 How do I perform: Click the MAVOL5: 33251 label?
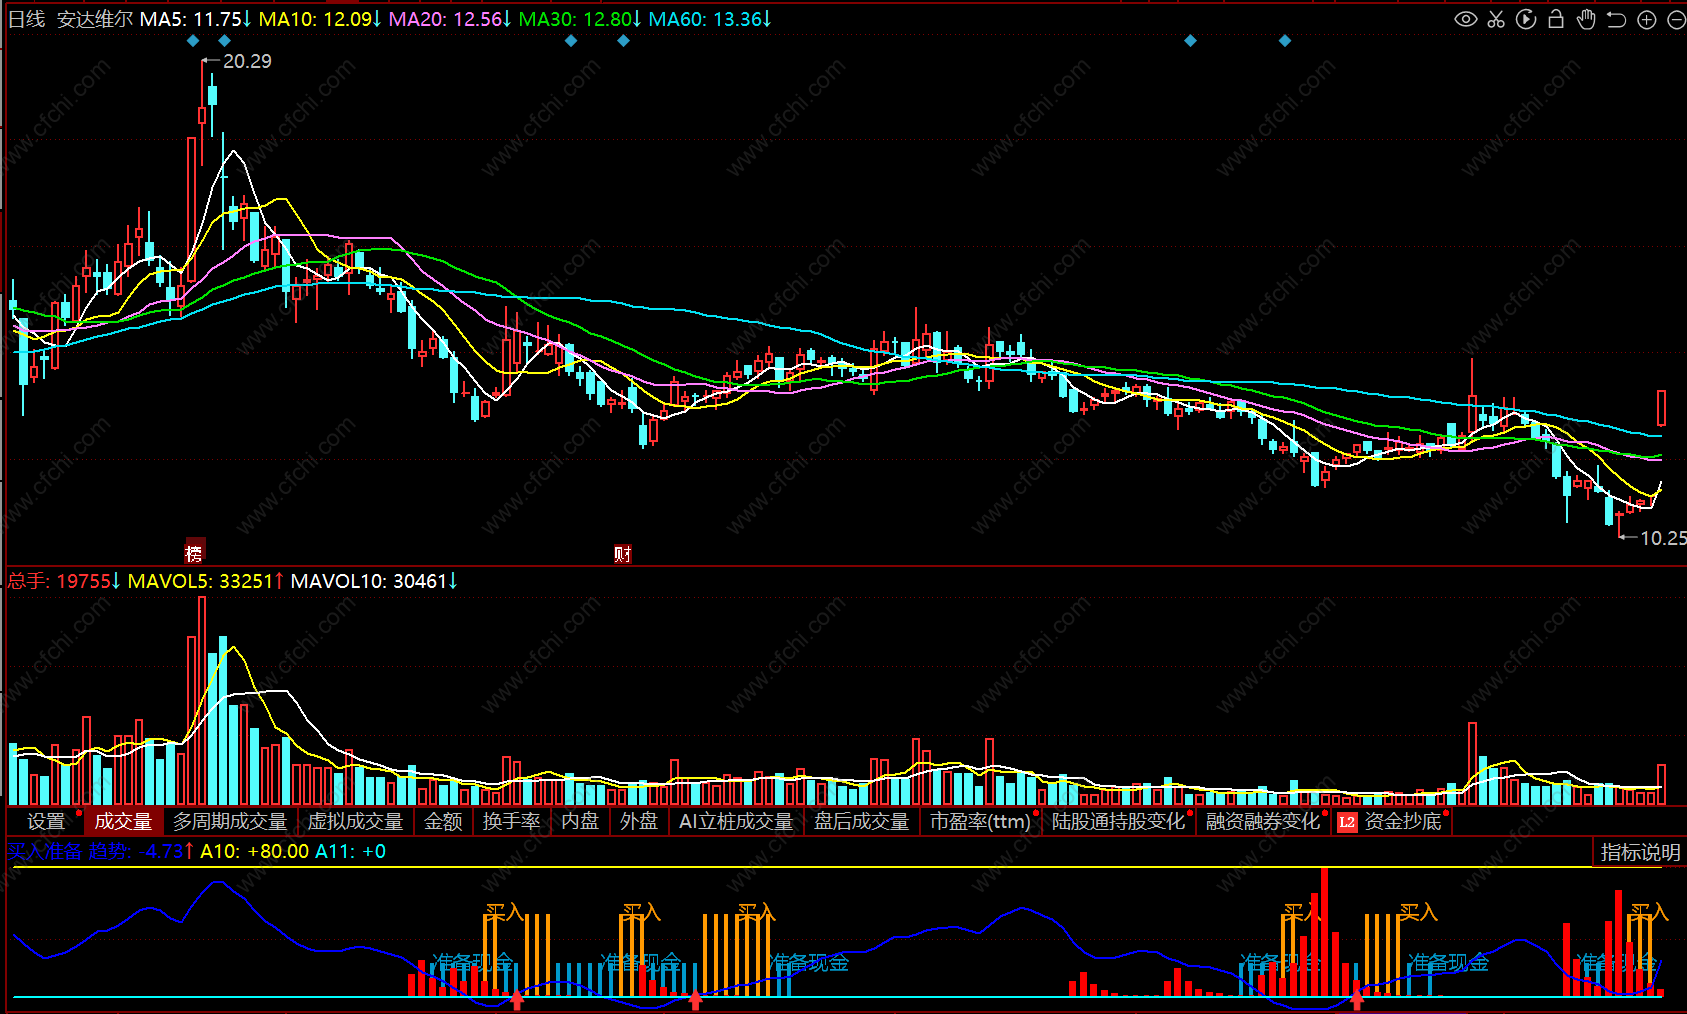206,581
